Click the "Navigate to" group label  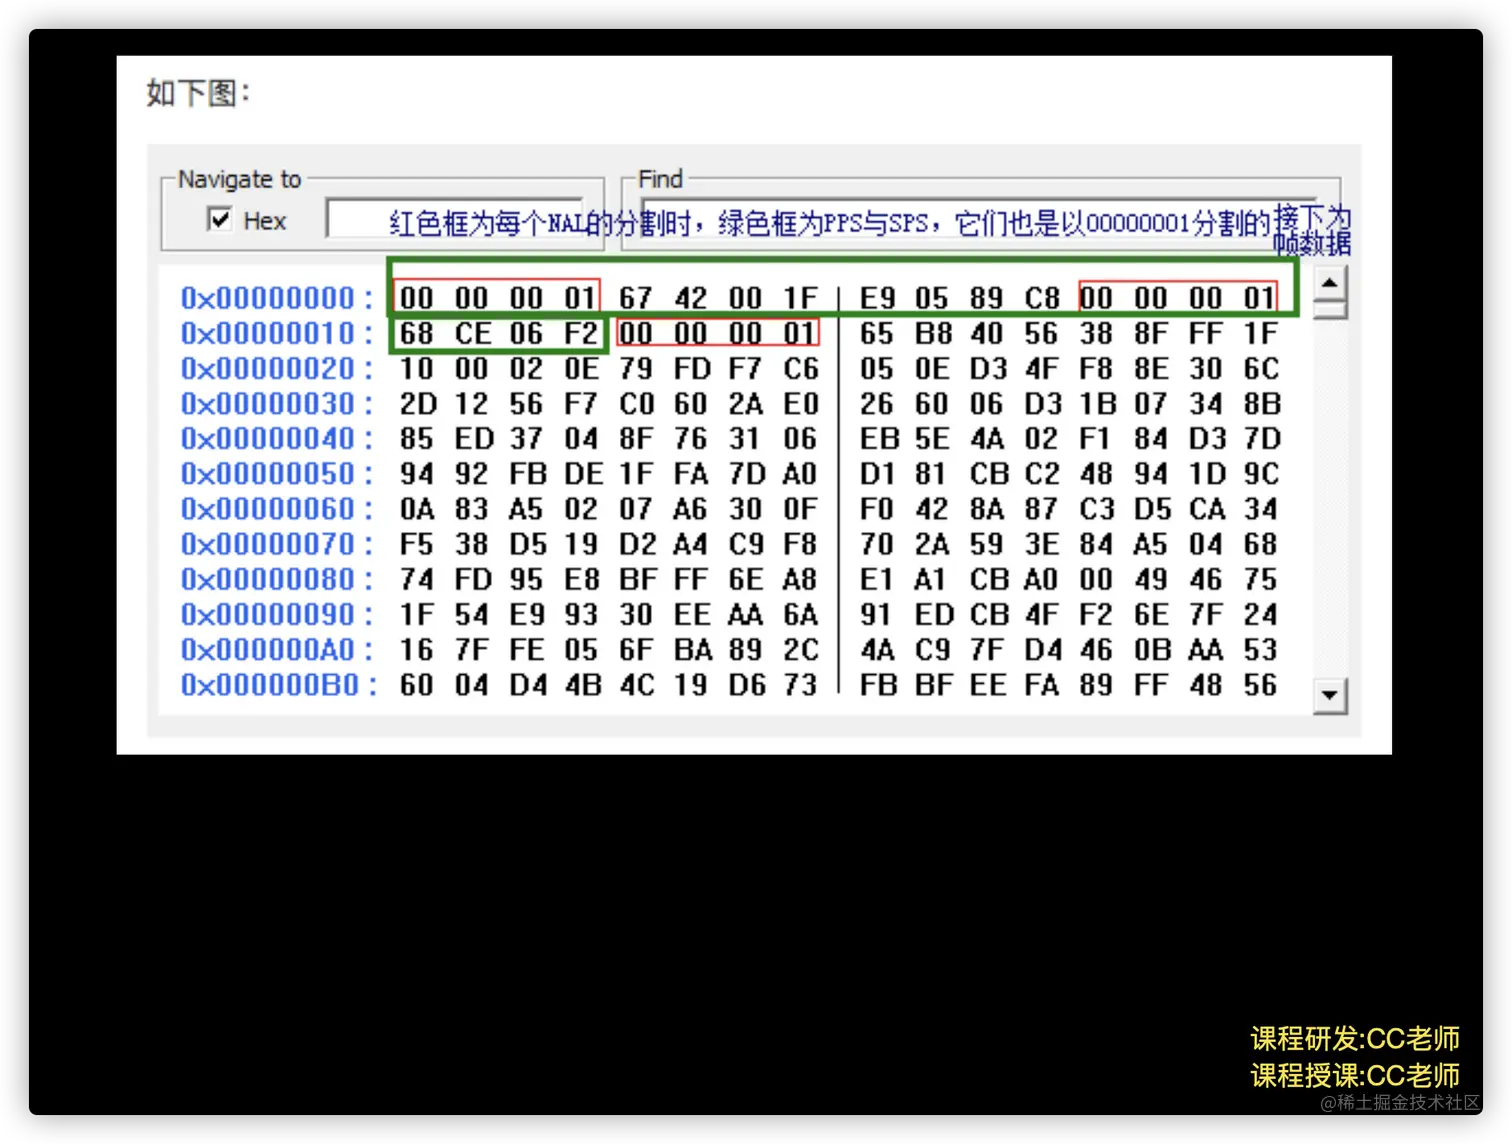(x=239, y=179)
